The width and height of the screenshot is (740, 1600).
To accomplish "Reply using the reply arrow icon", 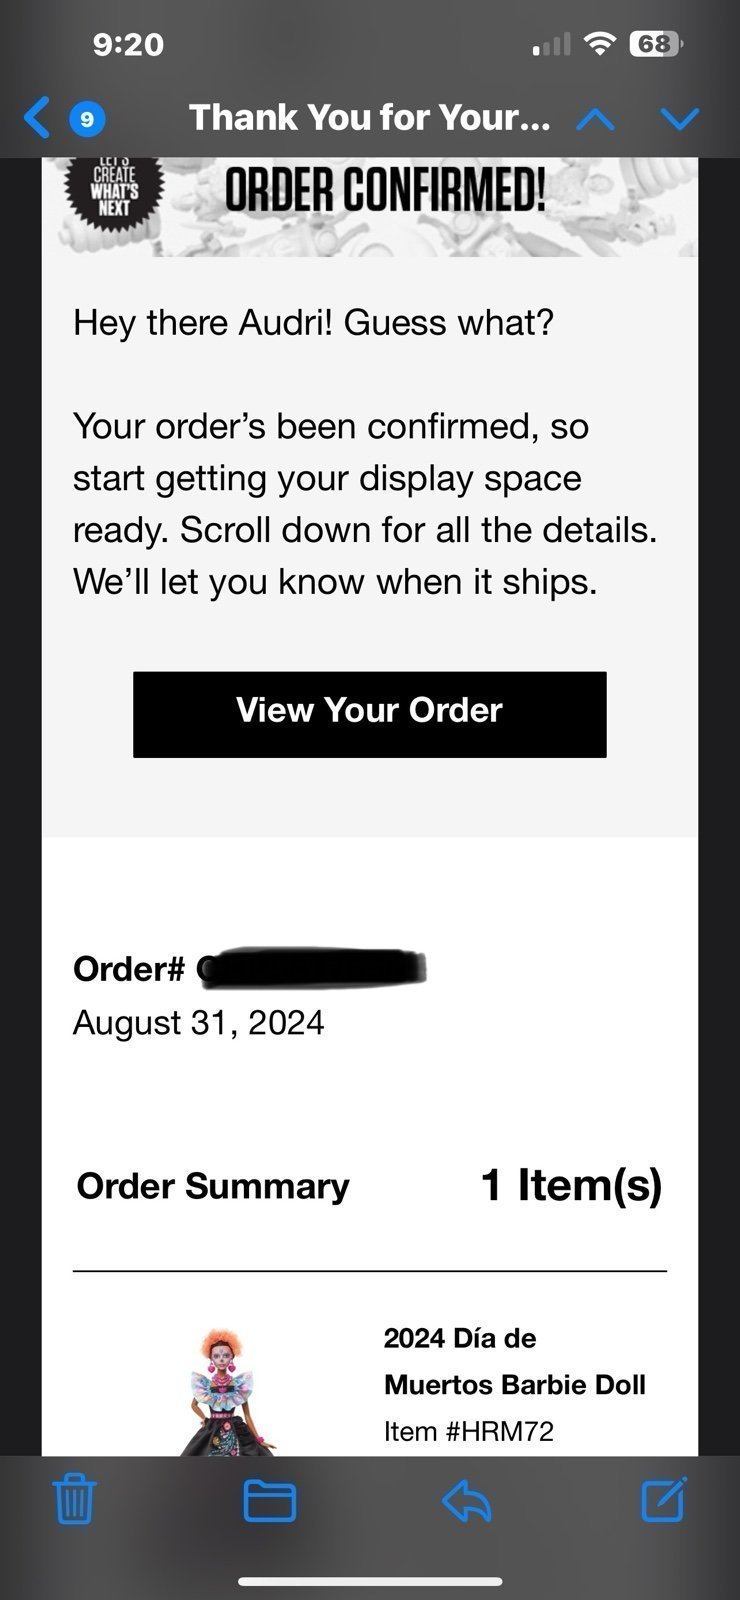I will pyautogui.click(x=467, y=1500).
